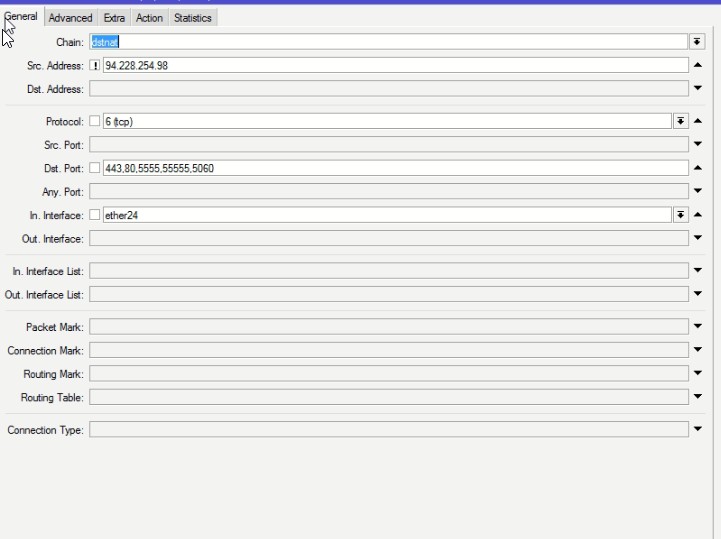Collapse the Src. Address field

698,65
